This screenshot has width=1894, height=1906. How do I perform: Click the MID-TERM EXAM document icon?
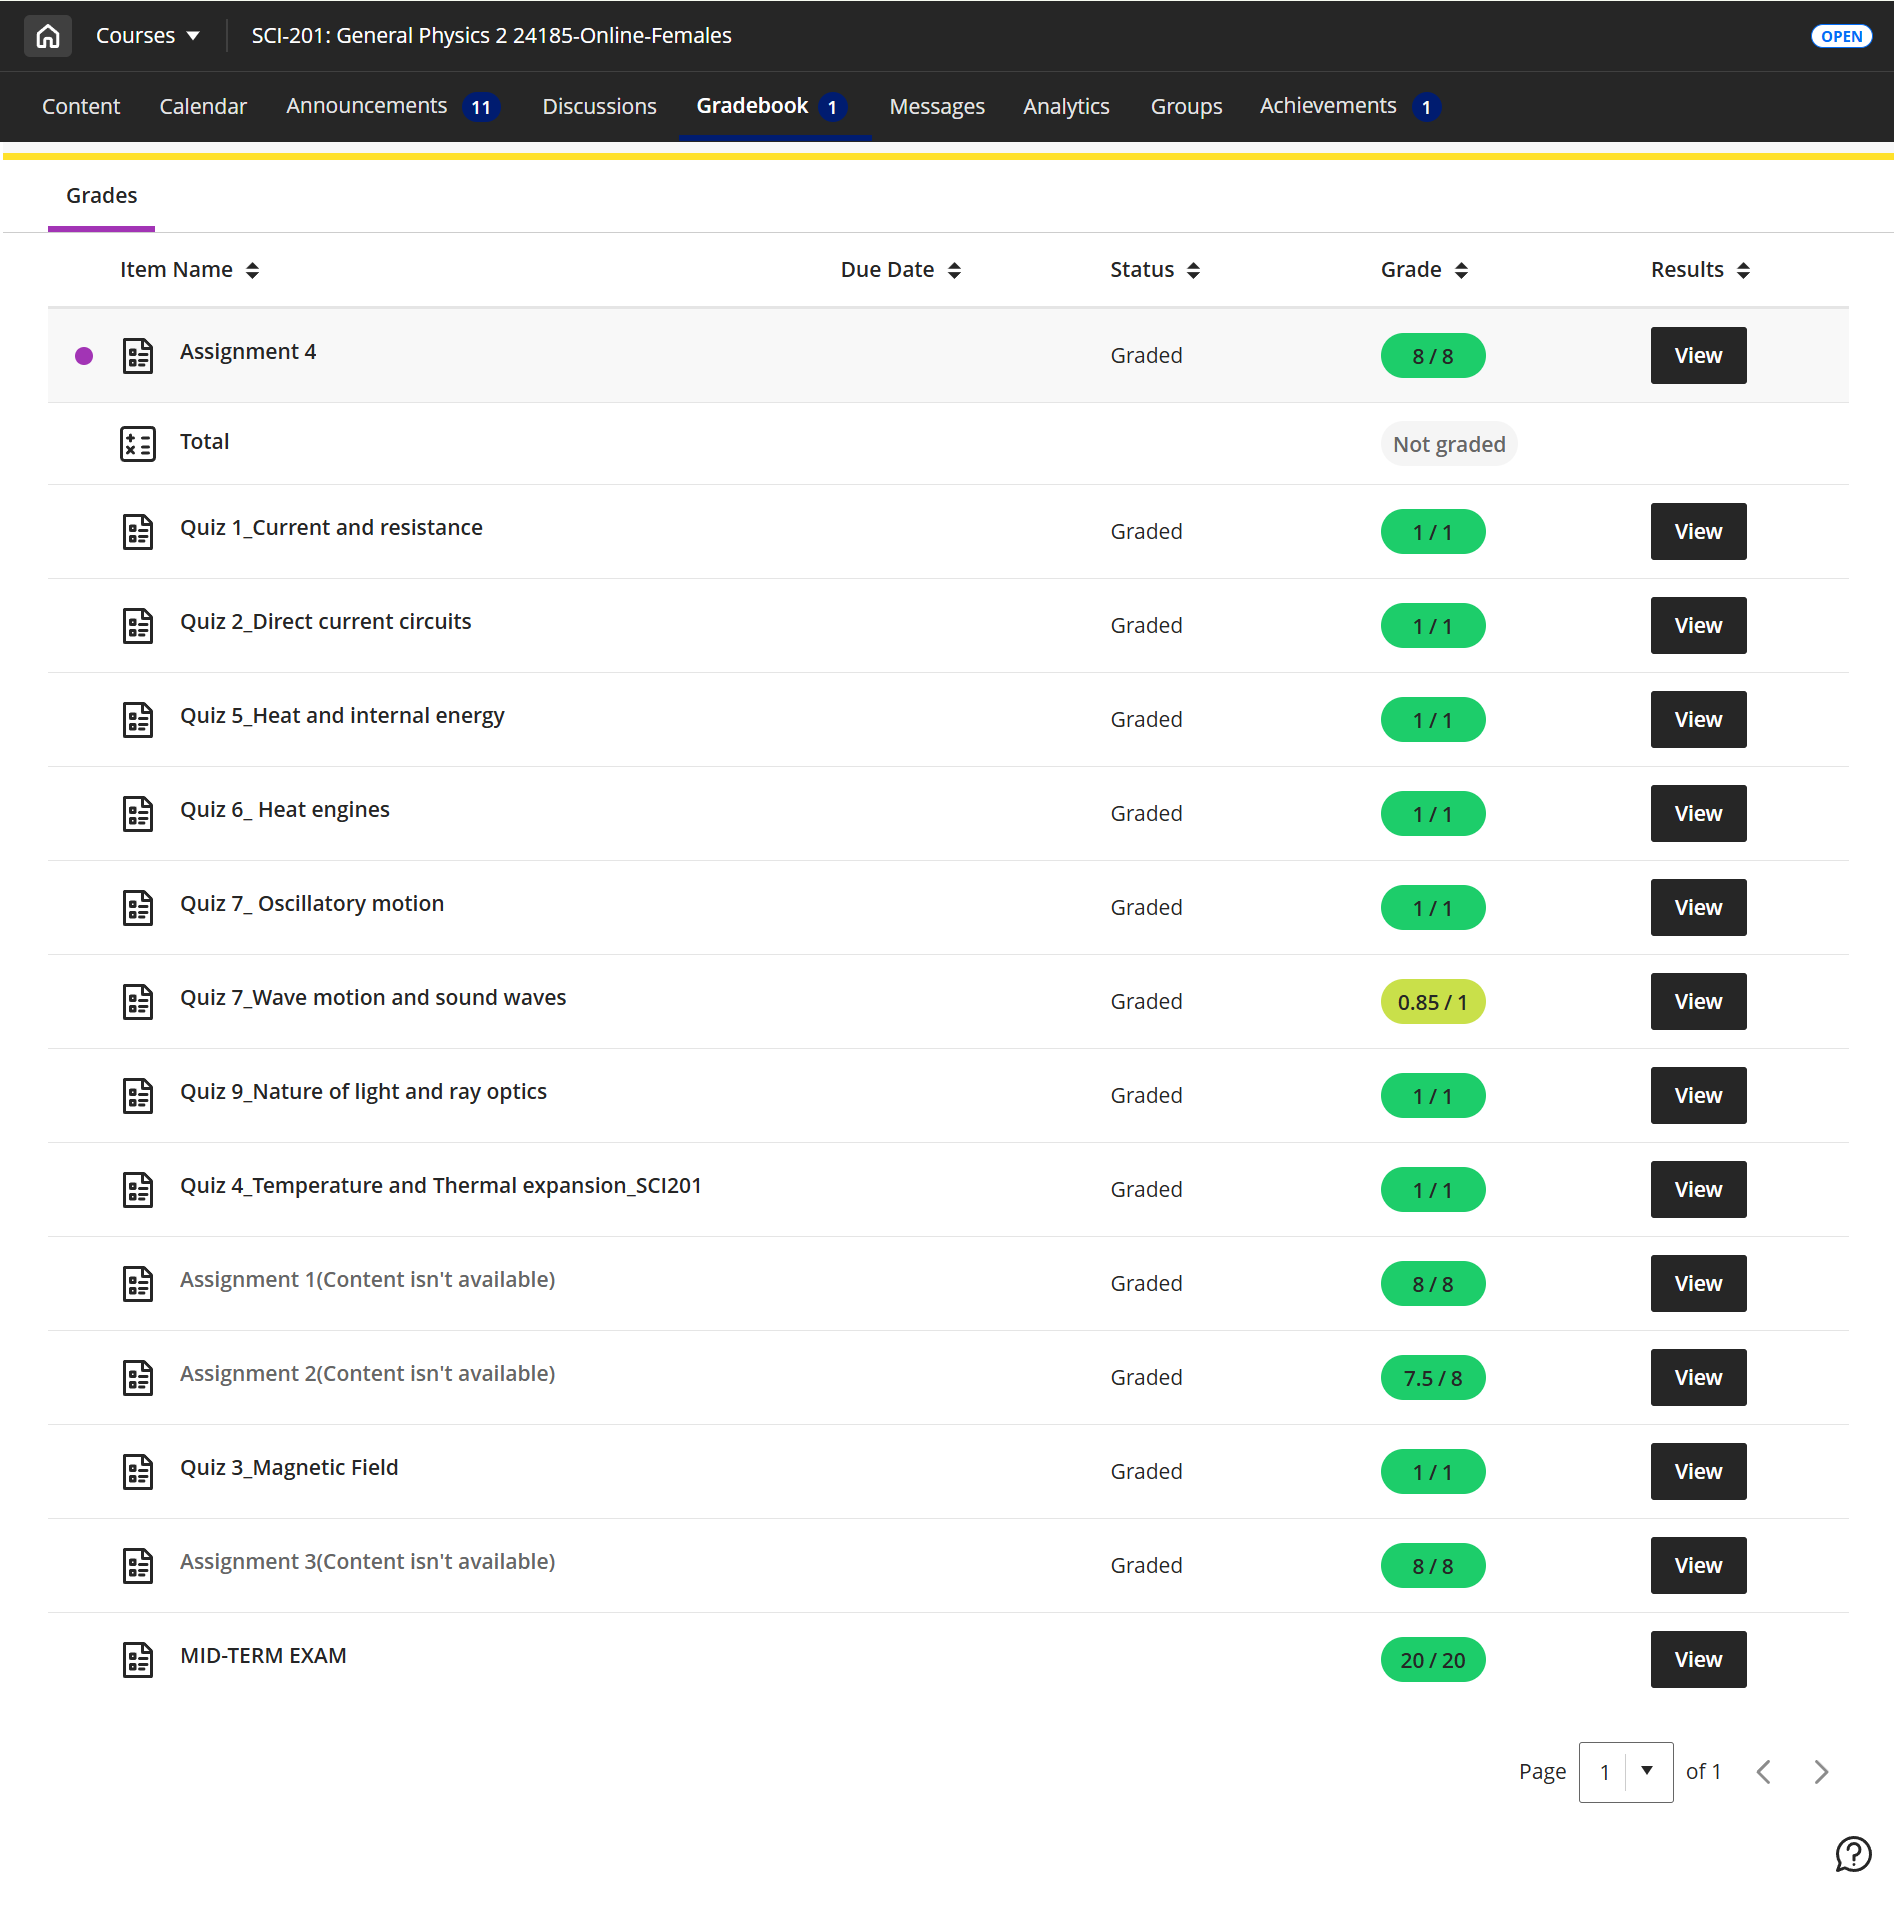138,1660
